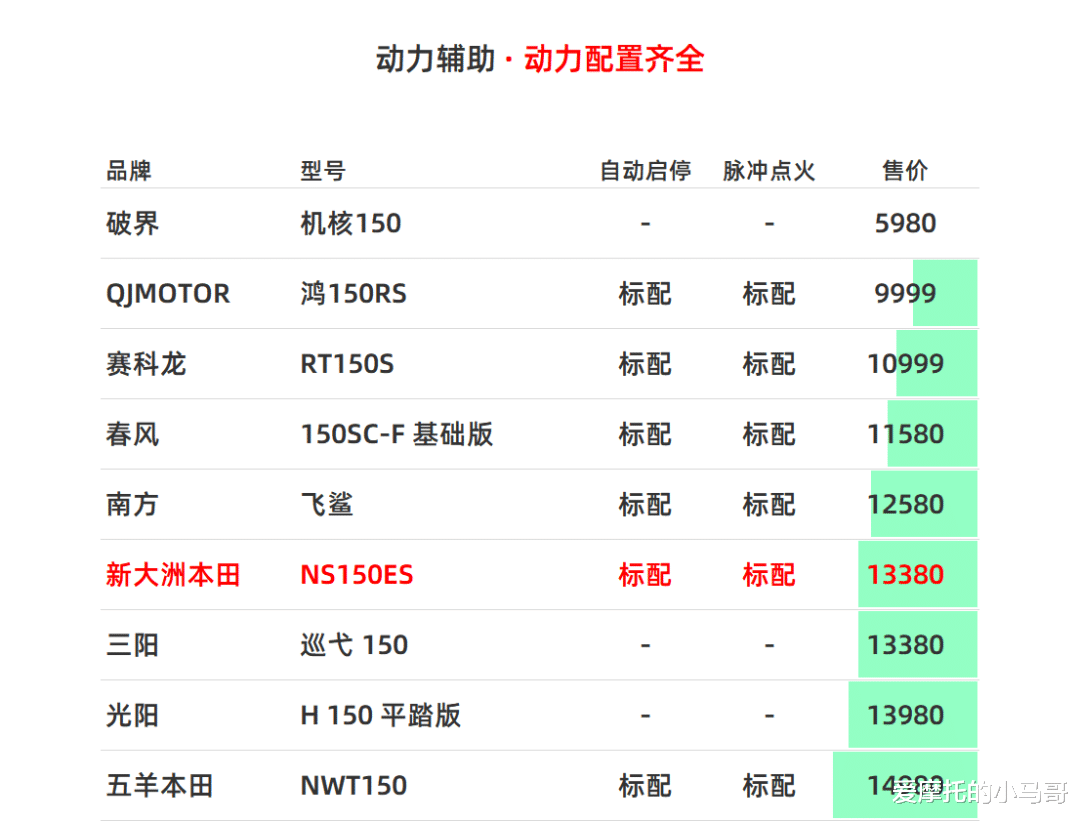
Task: Click 自动启停 标配 in 五羊本田 row
Action: point(645,785)
